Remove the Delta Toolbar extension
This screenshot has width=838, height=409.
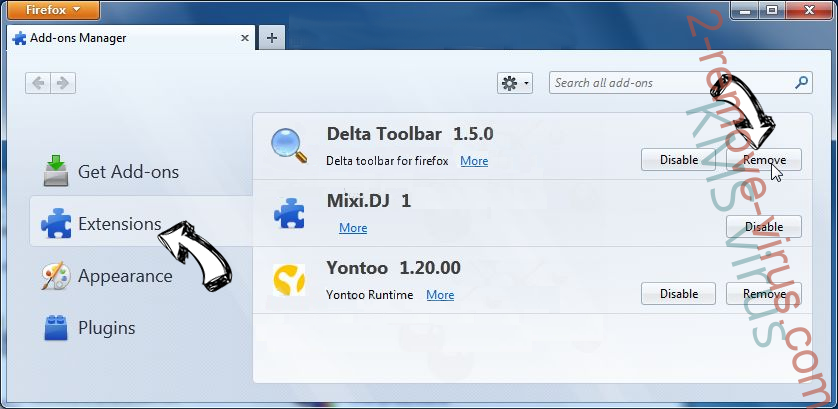[764, 160]
